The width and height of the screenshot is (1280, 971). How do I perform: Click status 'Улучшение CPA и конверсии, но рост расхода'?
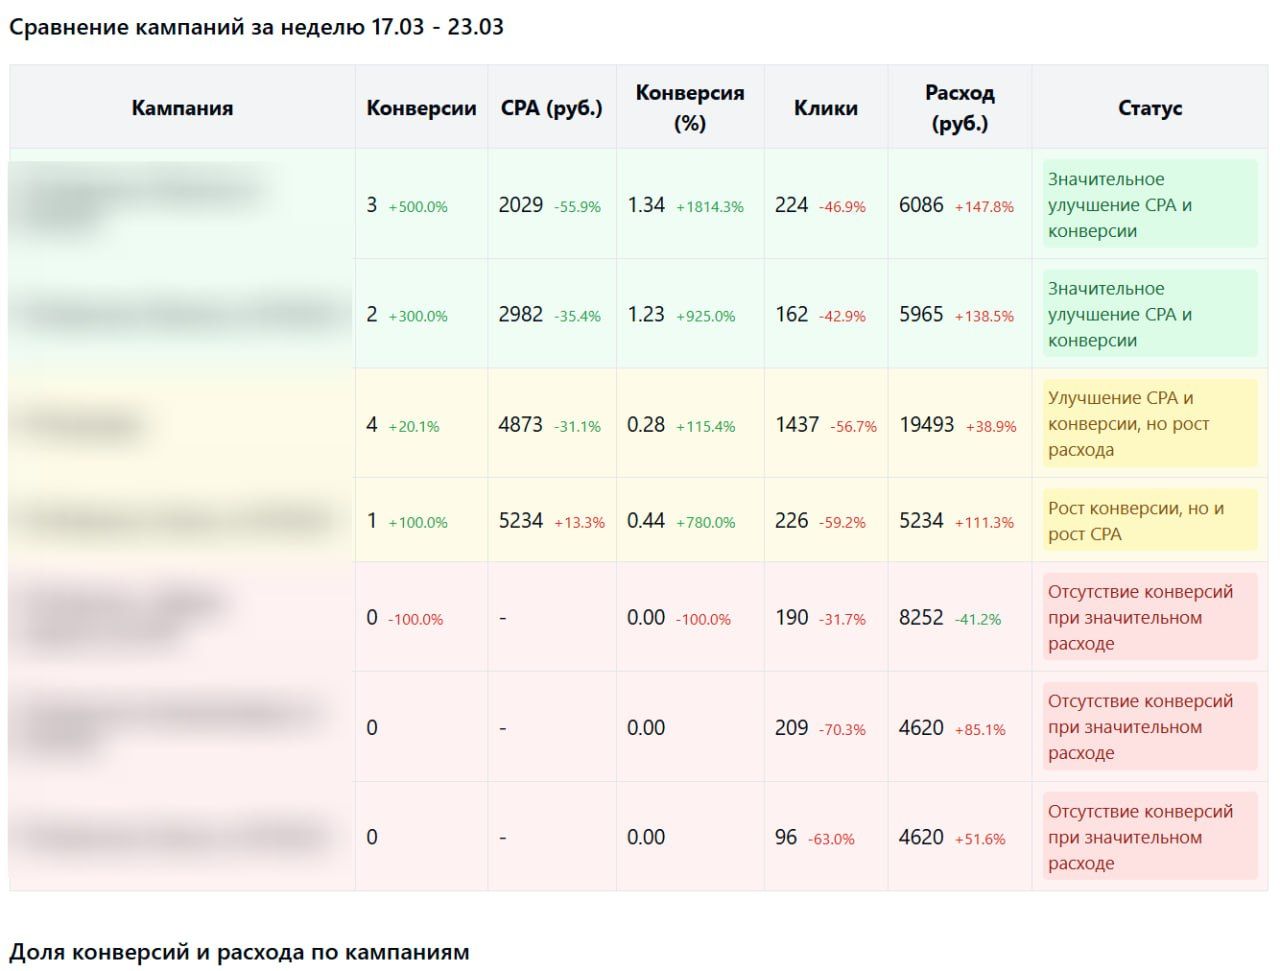1150,424
